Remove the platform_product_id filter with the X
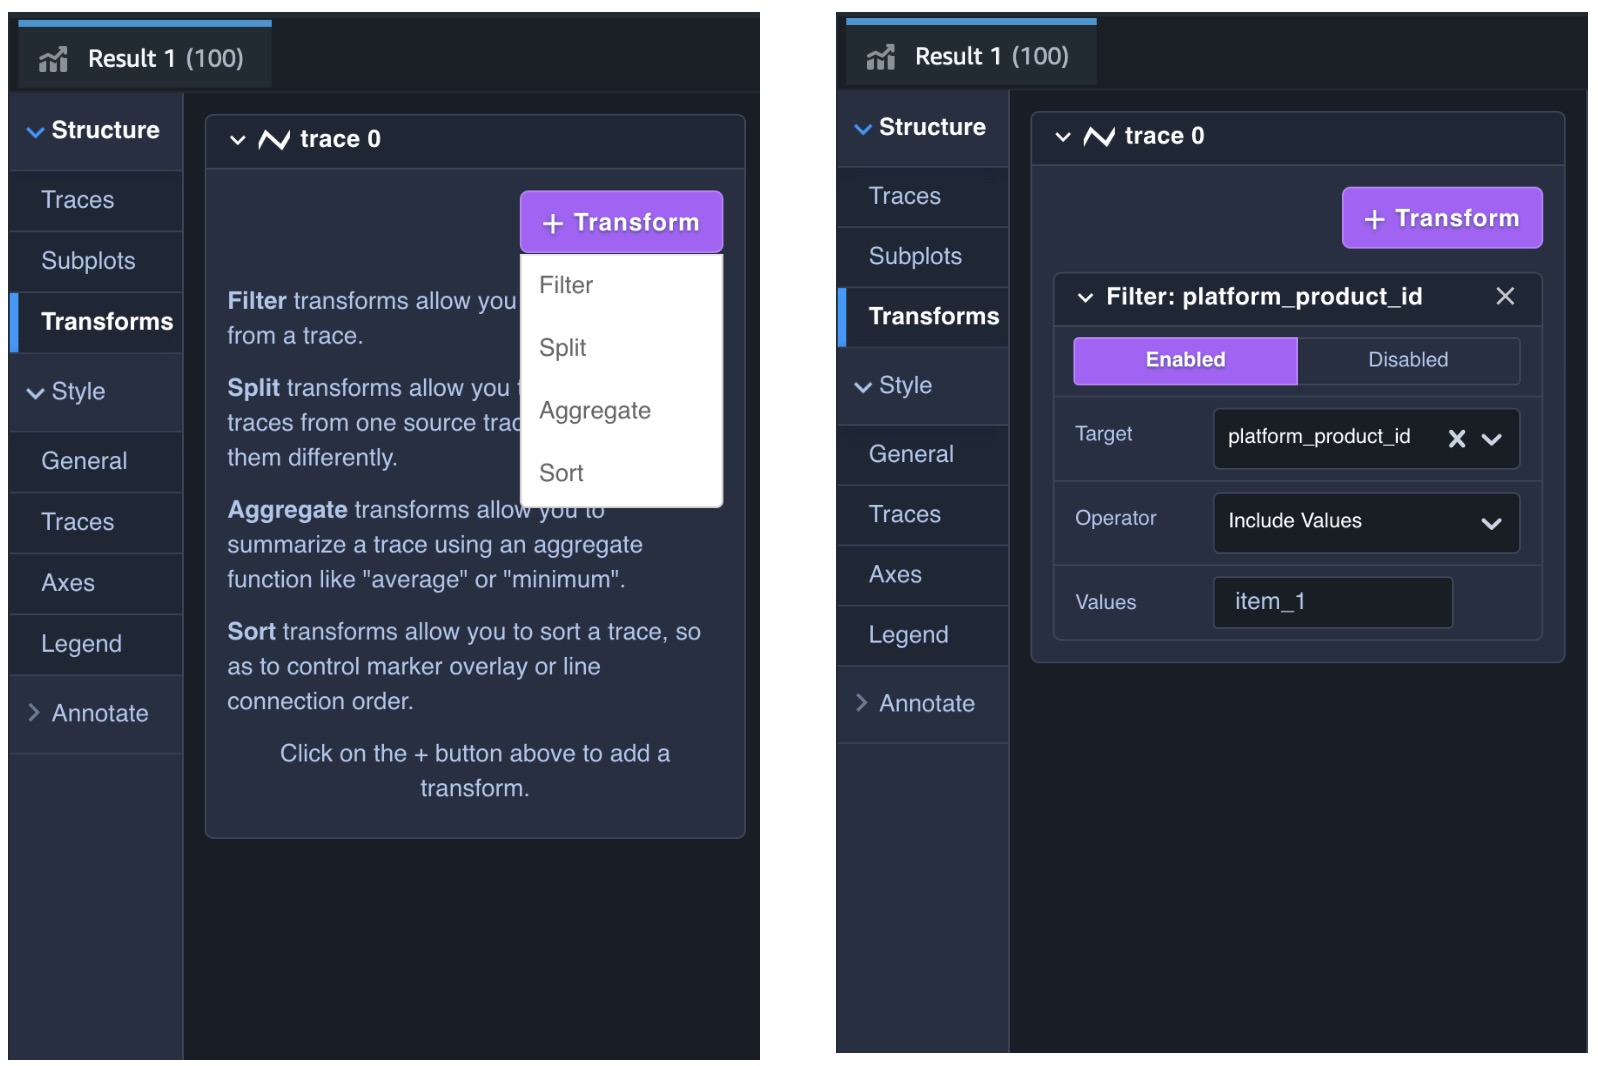The height and width of the screenshot is (1066, 1598). coord(1504,296)
